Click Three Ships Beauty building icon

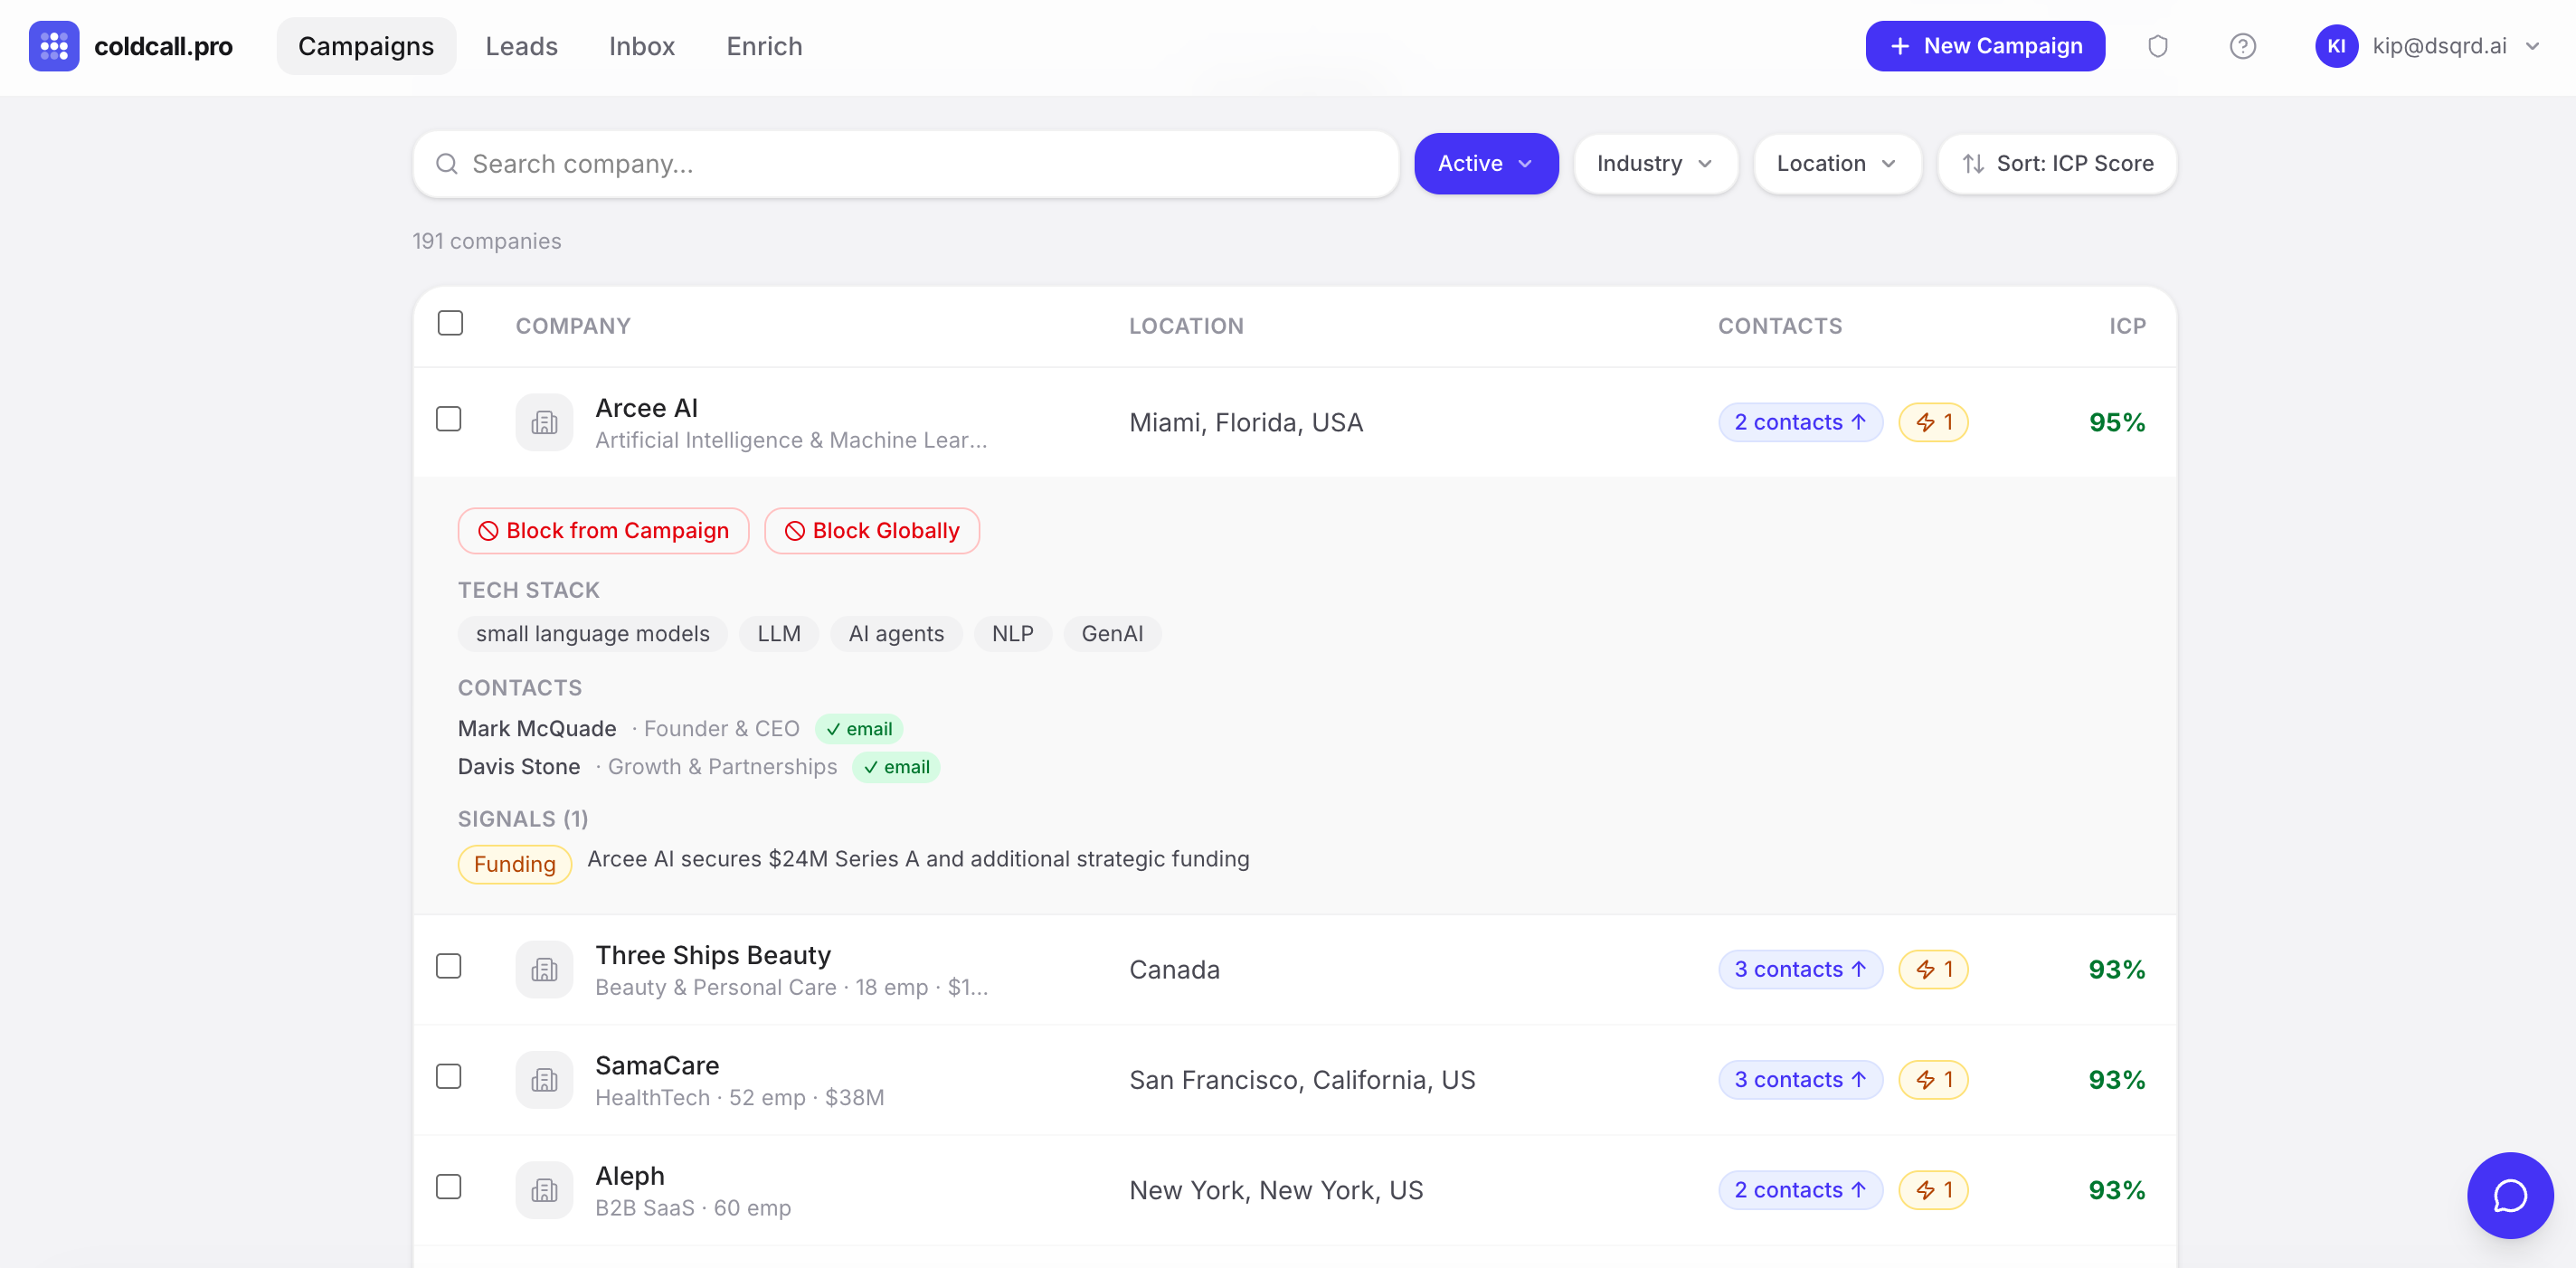[x=544, y=969]
